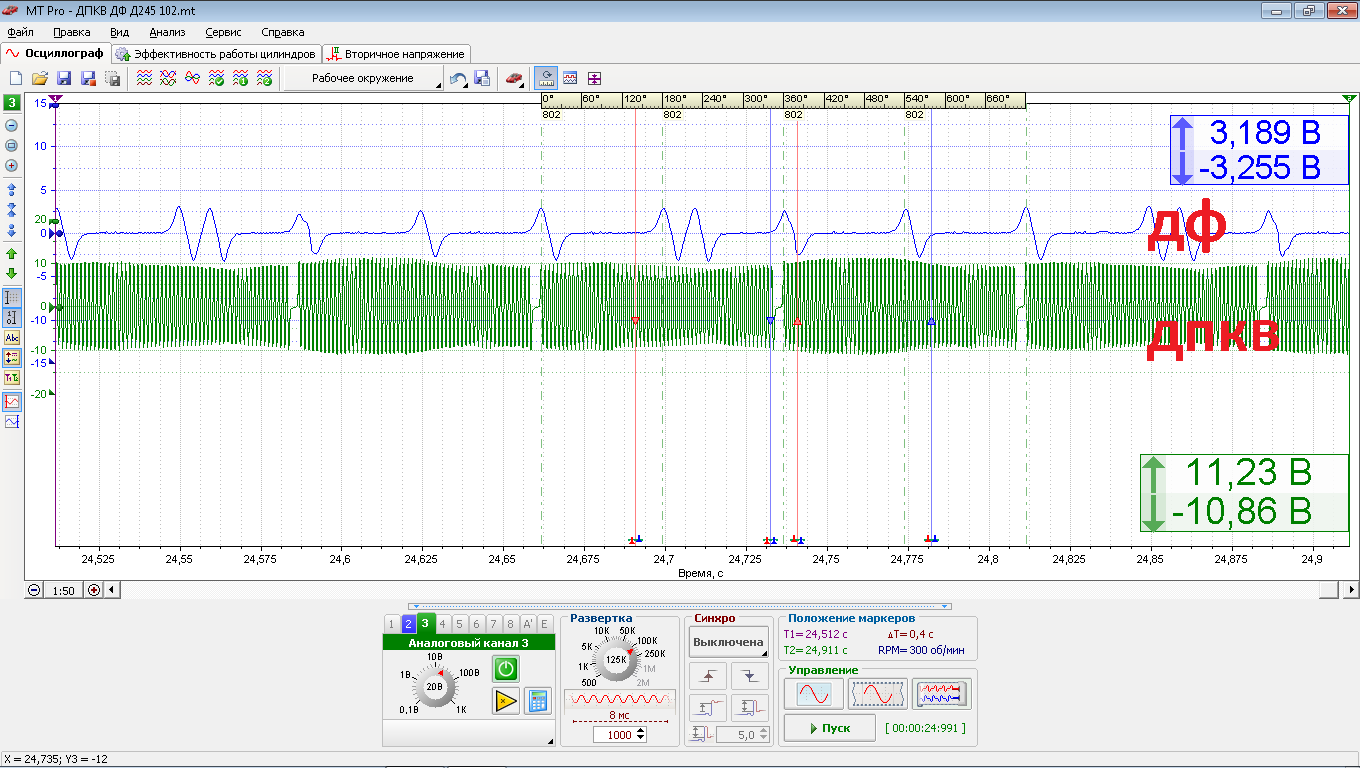Toggle the red line-graph sidebar button
This screenshot has width=1360, height=768.
12,401
